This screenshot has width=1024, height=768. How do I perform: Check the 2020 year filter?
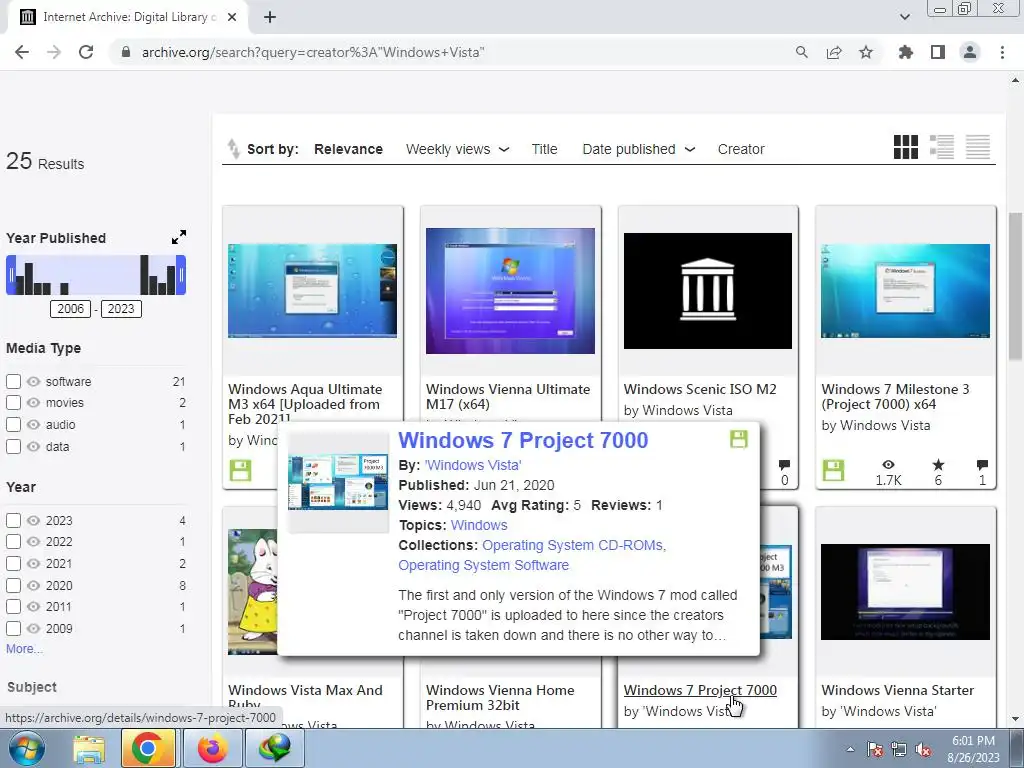[x=13, y=585]
